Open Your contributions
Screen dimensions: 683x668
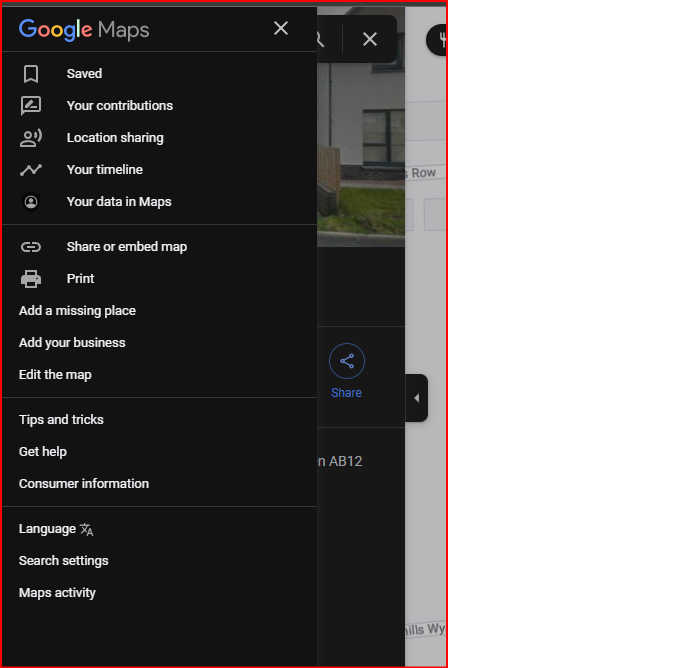159,106
